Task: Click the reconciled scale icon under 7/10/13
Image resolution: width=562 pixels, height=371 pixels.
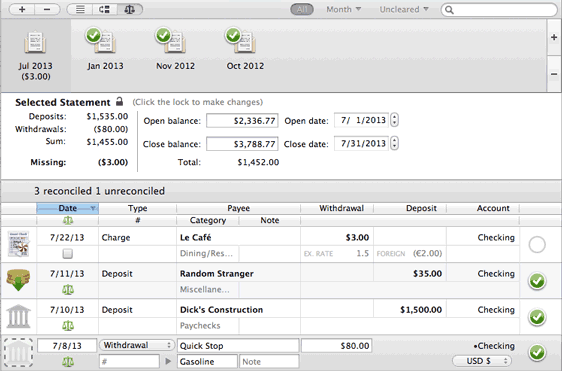Action: (68, 326)
